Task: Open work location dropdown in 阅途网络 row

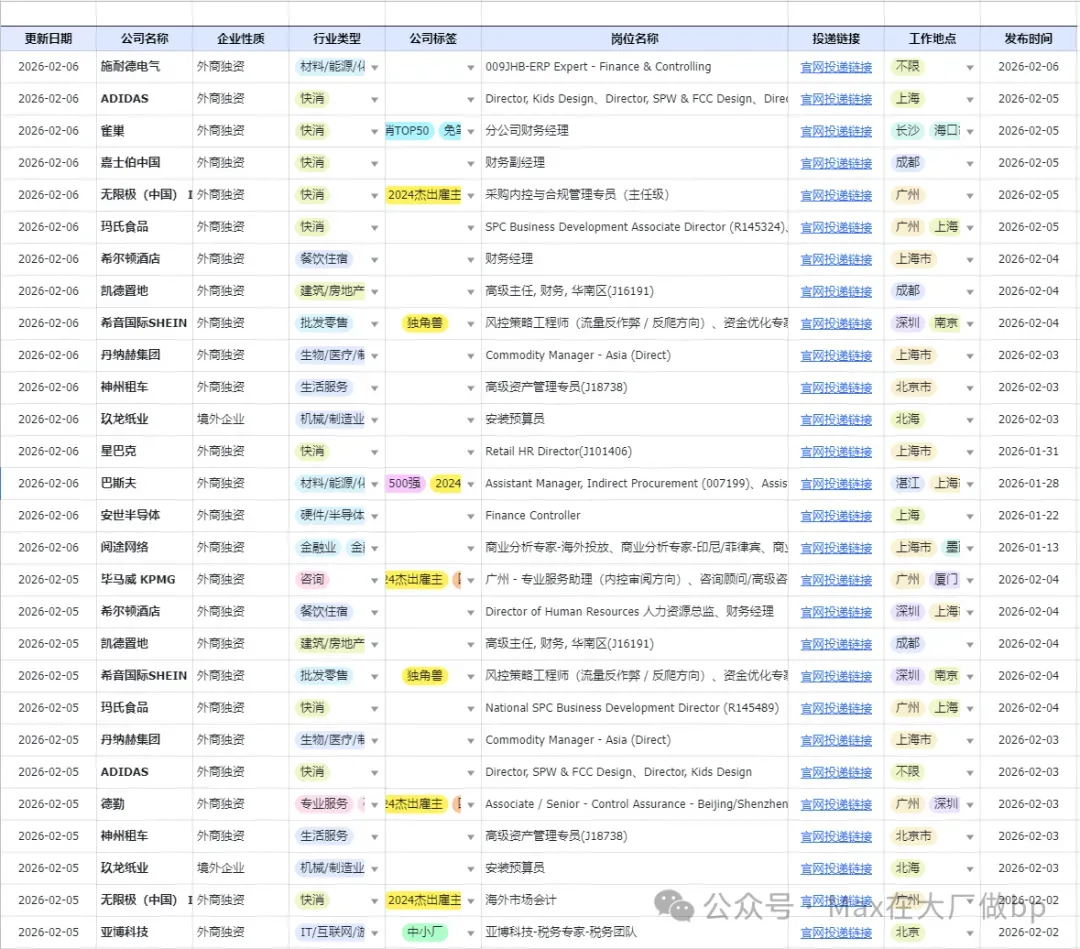Action: (x=970, y=548)
